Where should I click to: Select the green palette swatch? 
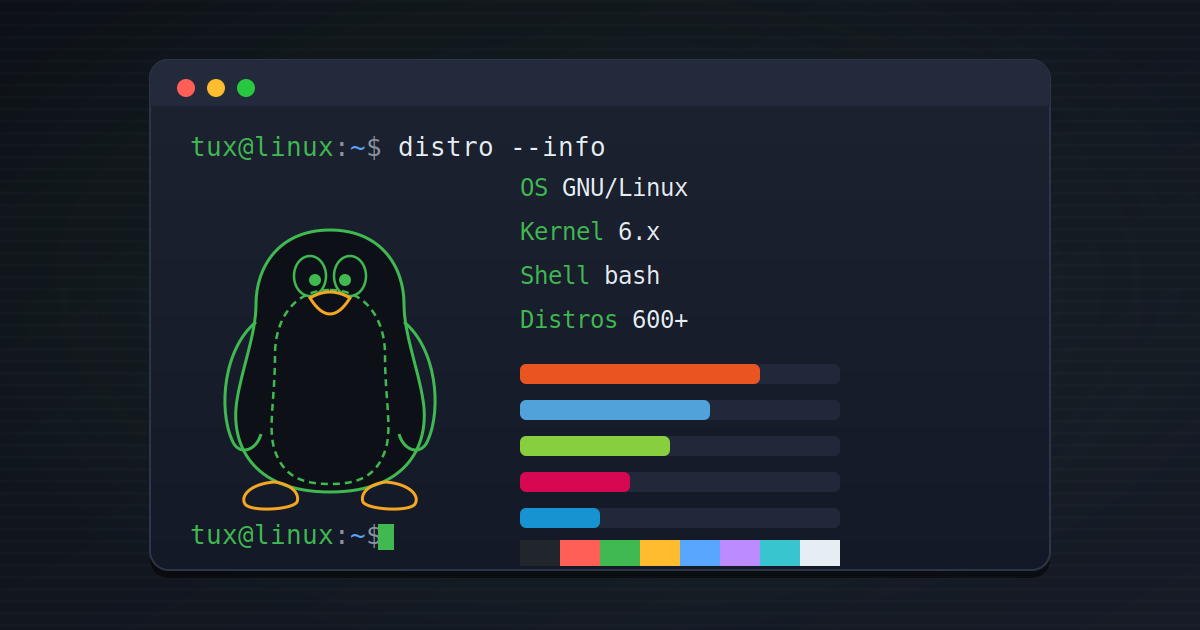coord(620,553)
